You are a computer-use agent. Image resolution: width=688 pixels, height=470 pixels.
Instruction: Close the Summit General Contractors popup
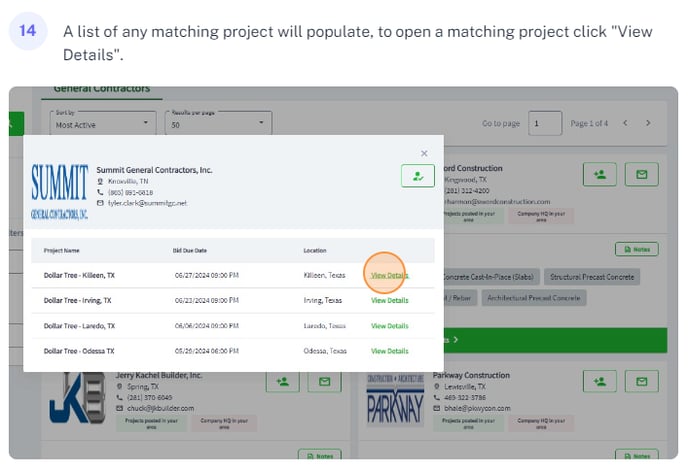point(424,153)
